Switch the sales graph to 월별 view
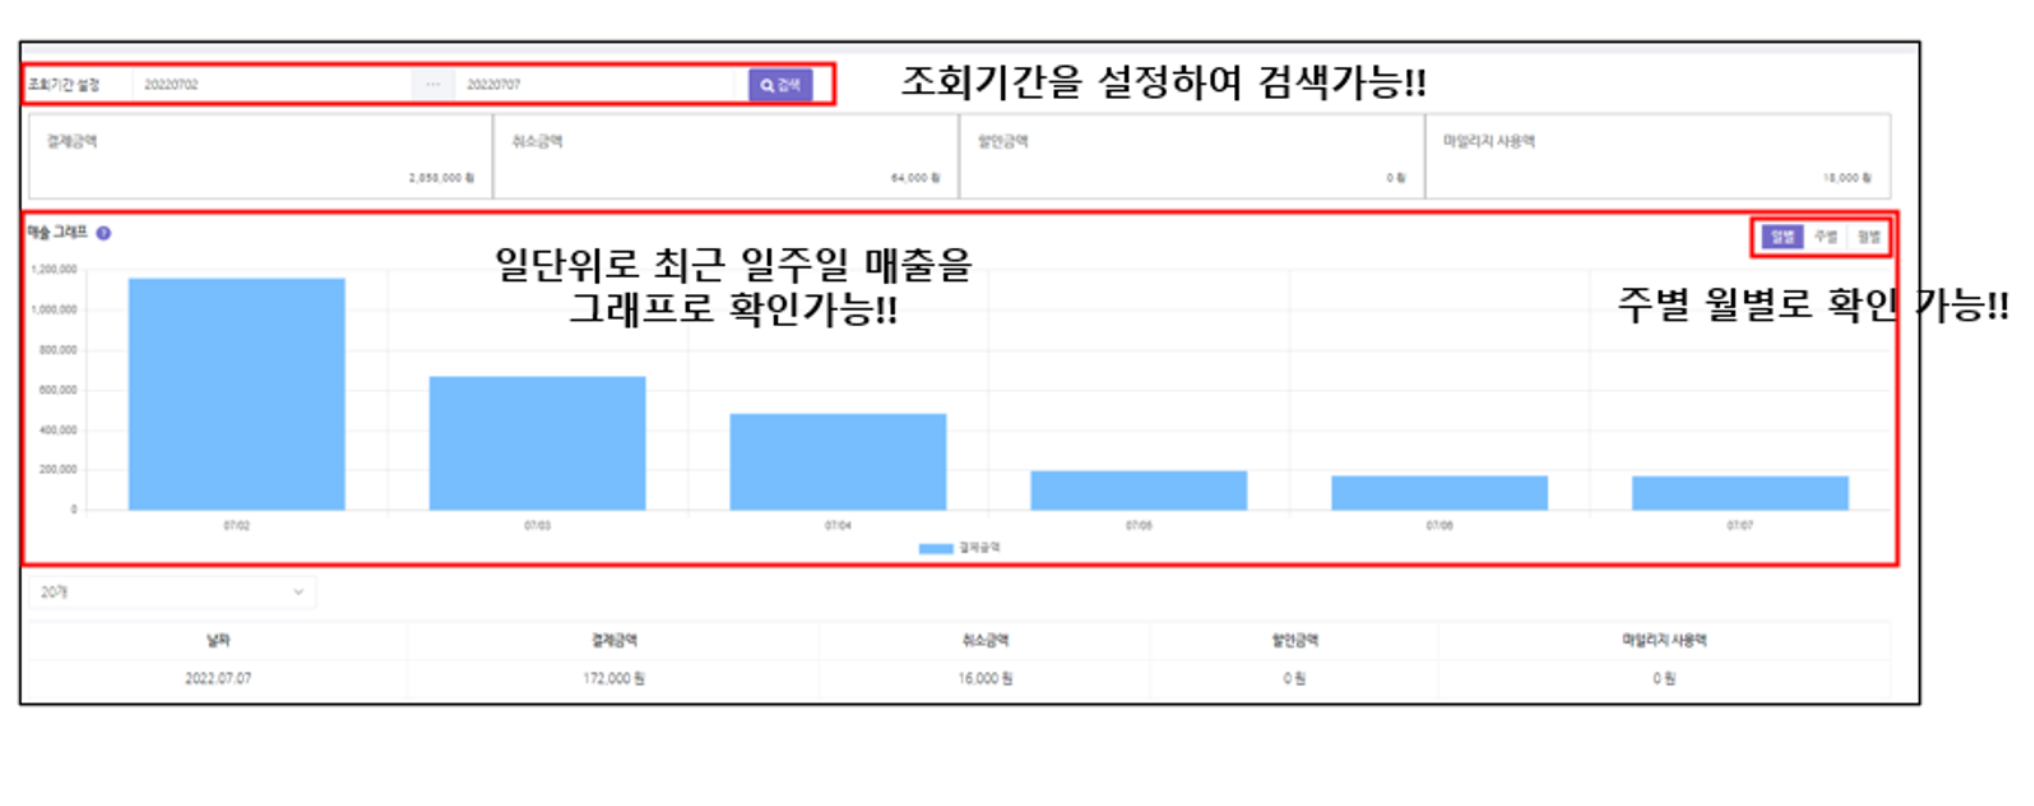Image resolution: width=2034 pixels, height=806 pixels. (x=1868, y=237)
